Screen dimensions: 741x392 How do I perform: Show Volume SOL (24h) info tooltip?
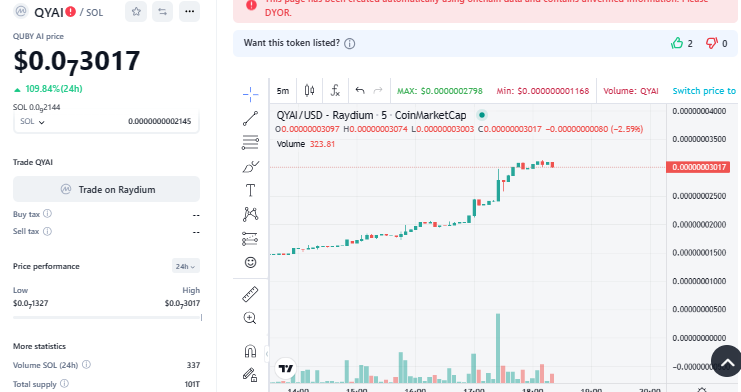86,365
